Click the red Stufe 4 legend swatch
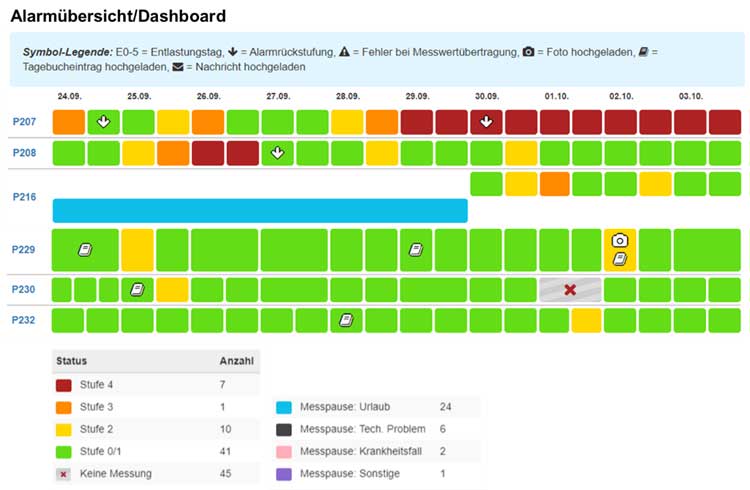The height and width of the screenshot is (490, 750). pyautogui.click(x=64, y=382)
